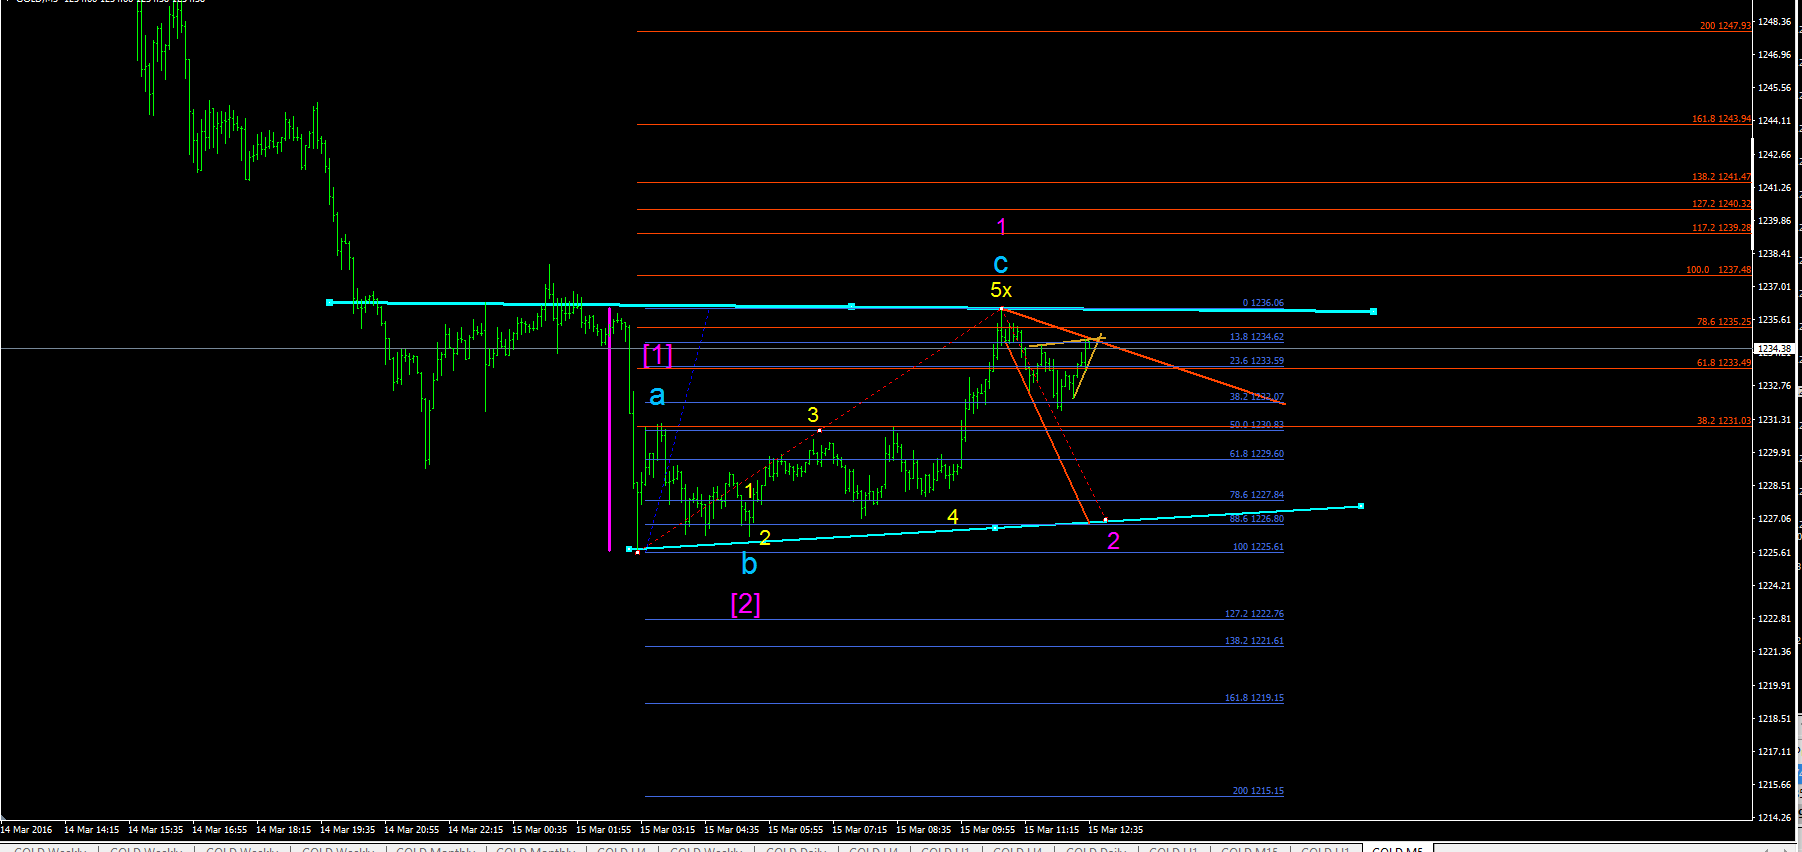Select the orange Fibonacci label 78.6 1235.25
The height and width of the screenshot is (852, 1802).
click(x=1724, y=322)
